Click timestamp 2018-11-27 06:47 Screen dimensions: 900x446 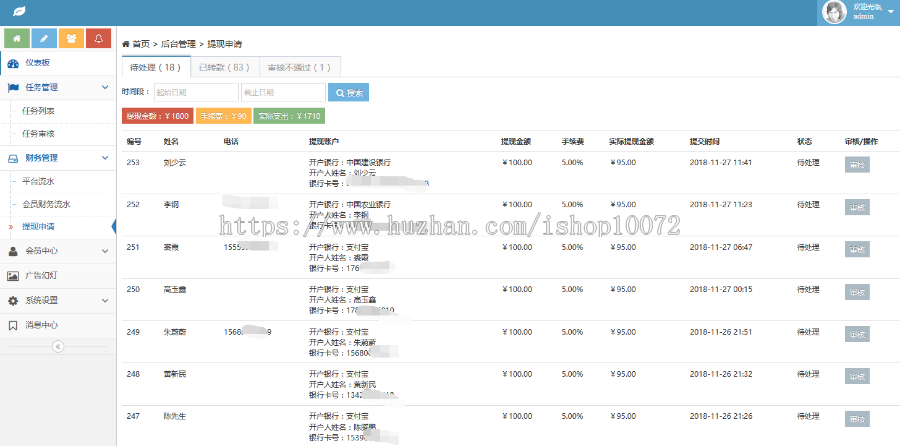point(721,247)
